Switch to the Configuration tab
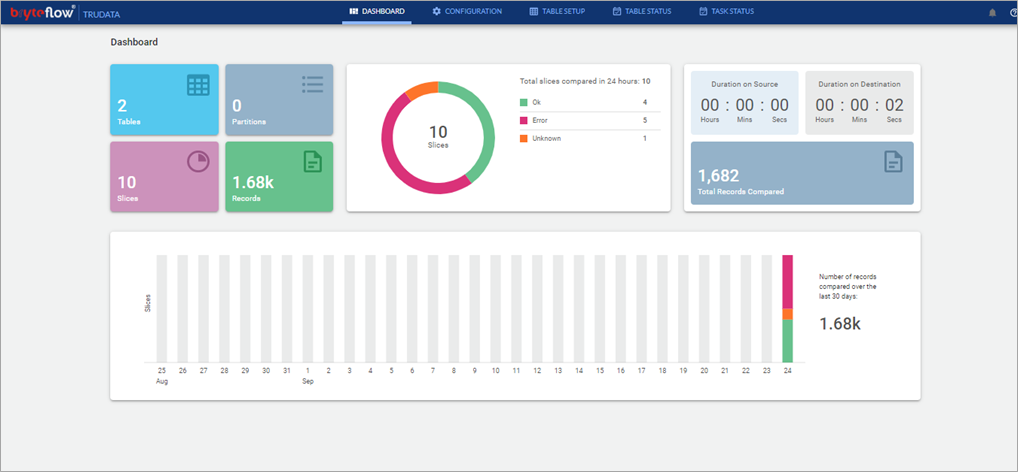This screenshot has height=472, width=1018. pyautogui.click(x=467, y=12)
